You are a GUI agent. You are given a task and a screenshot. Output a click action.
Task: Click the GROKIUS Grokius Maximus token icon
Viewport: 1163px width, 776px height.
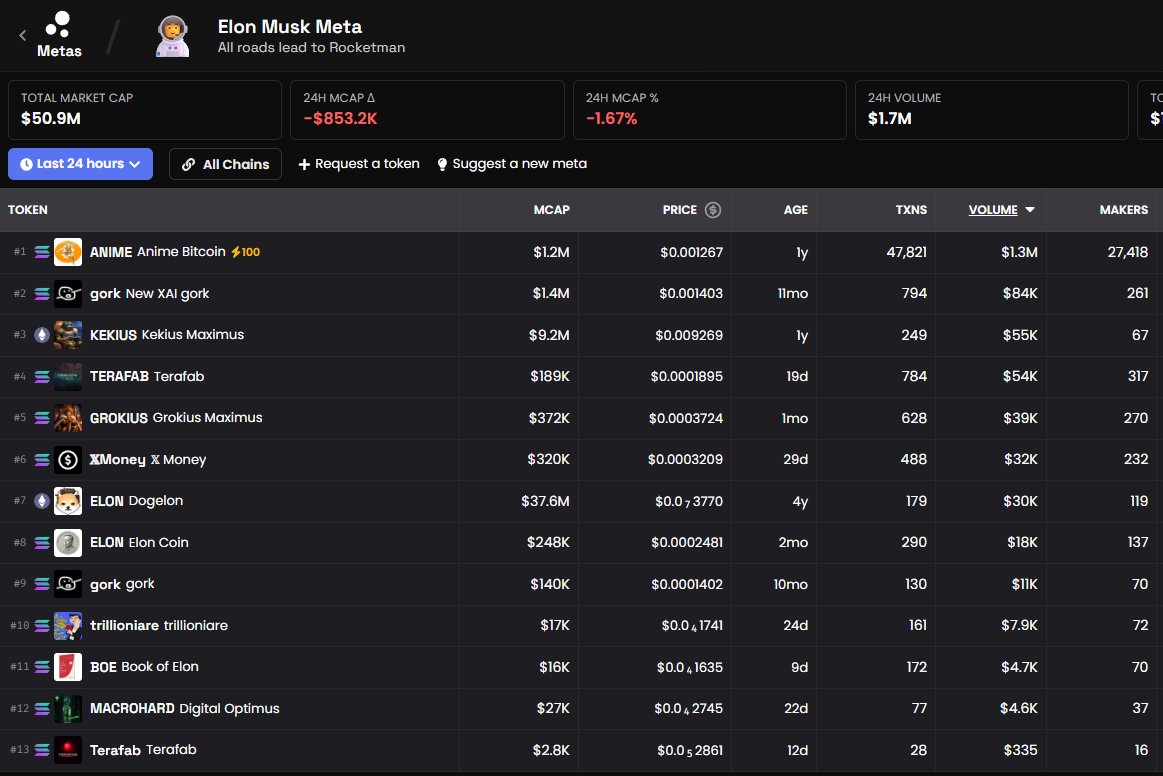click(x=67, y=418)
